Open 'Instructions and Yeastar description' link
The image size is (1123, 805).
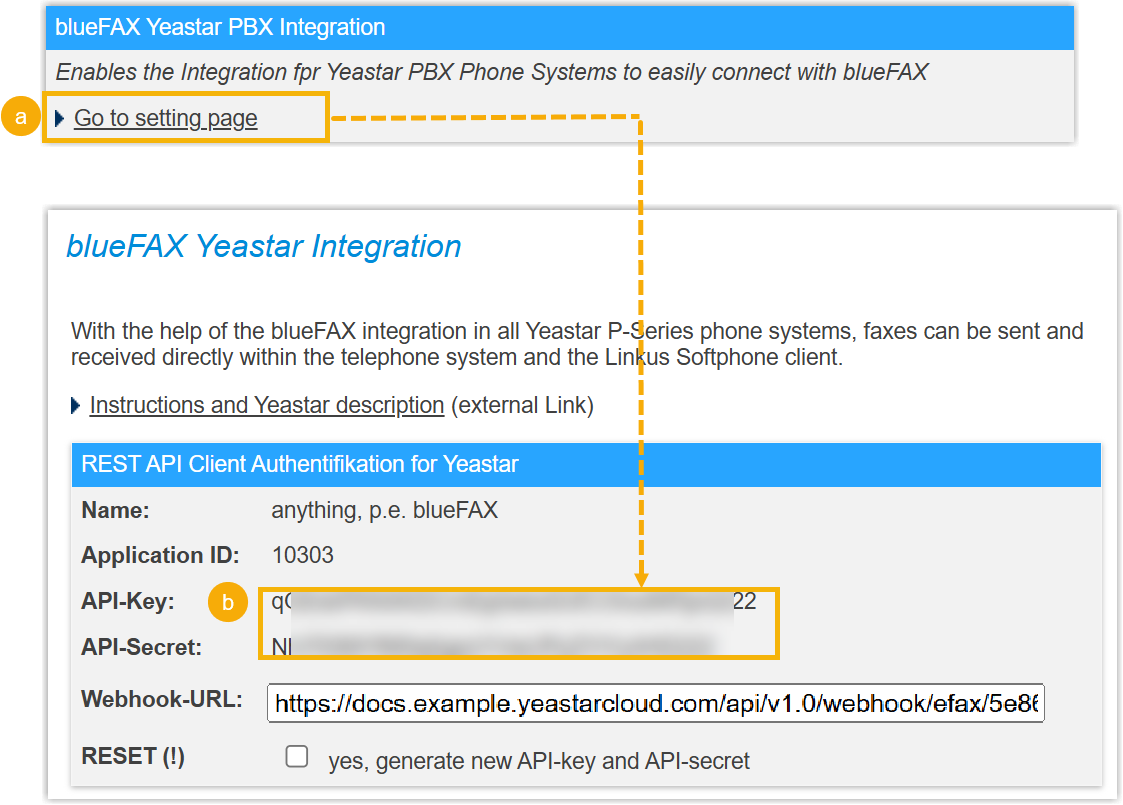266,405
